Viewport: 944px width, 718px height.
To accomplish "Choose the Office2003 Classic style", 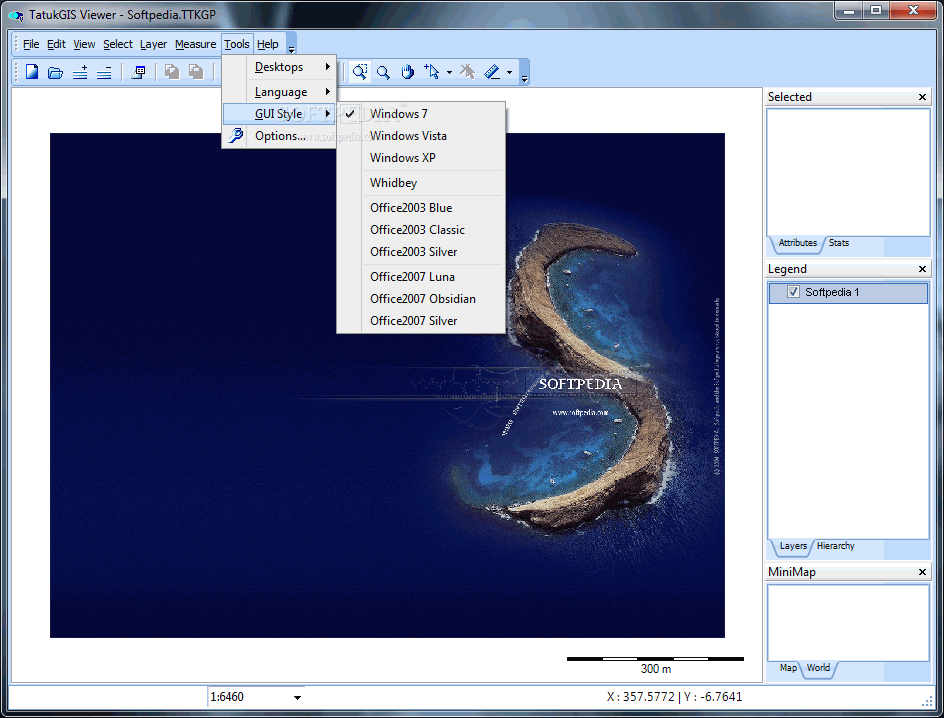I will pos(421,230).
